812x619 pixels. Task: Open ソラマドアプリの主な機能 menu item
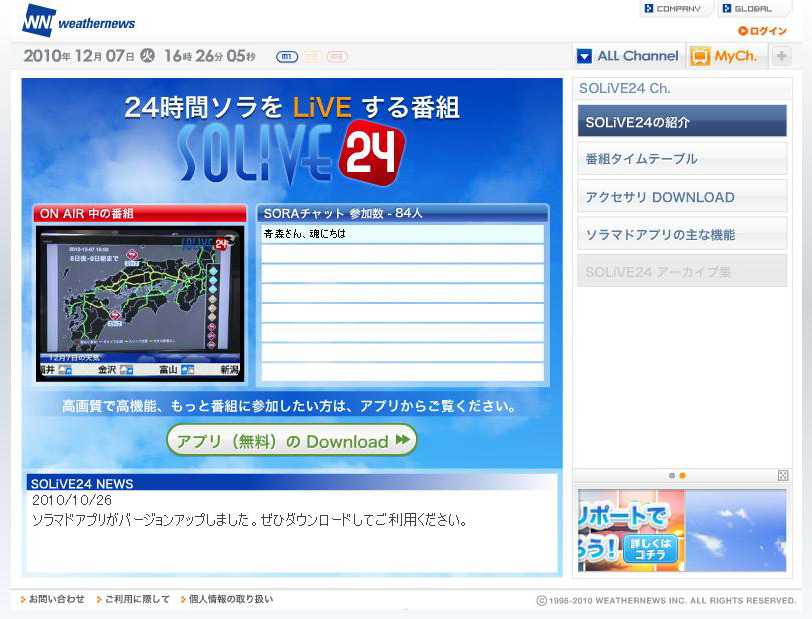click(x=682, y=234)
